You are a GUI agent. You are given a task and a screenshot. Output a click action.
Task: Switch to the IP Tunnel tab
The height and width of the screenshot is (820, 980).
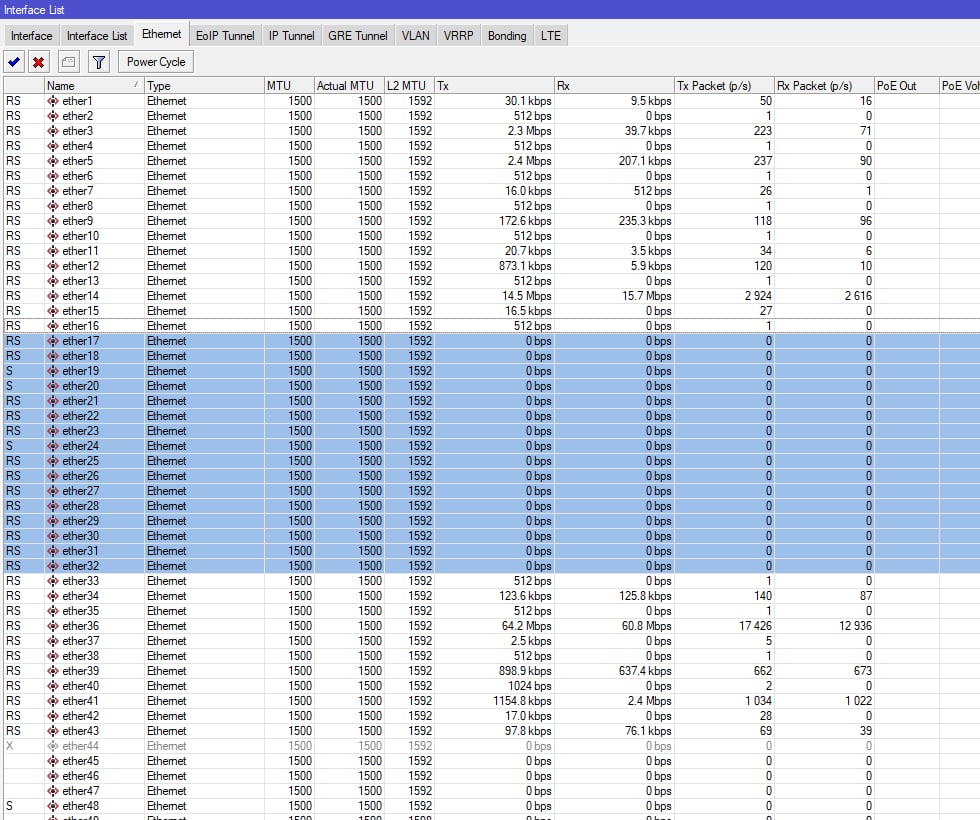point(291,36)
